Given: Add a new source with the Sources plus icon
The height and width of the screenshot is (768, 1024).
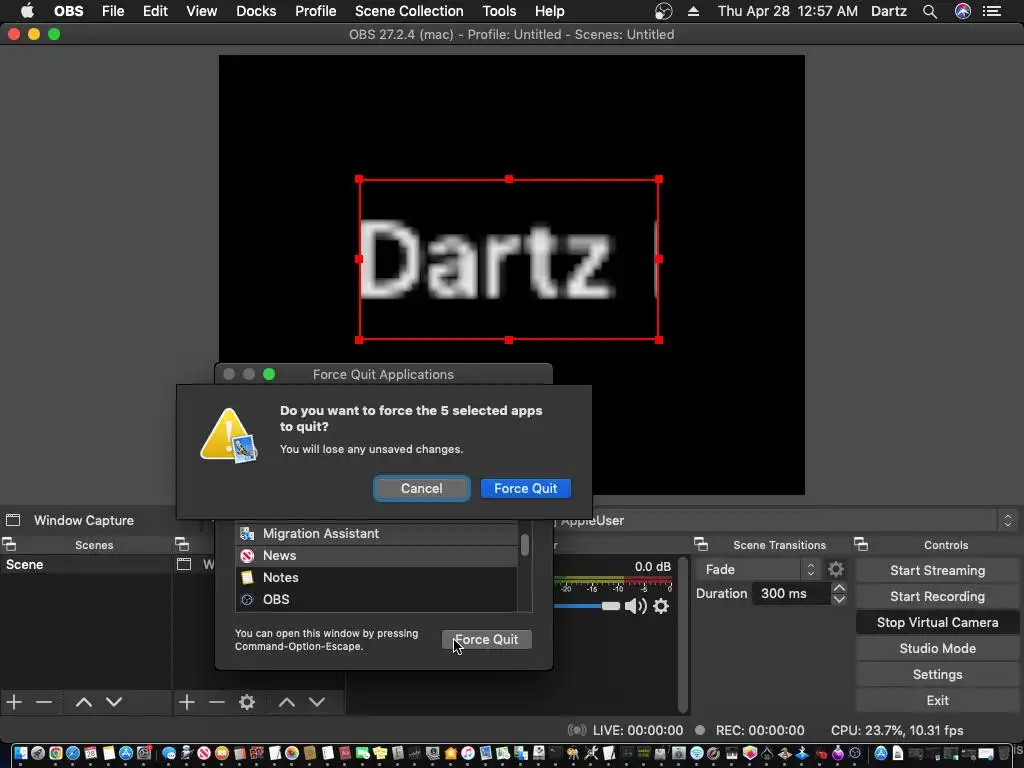Looking at the screenshot, I should [x=187, y=702].
